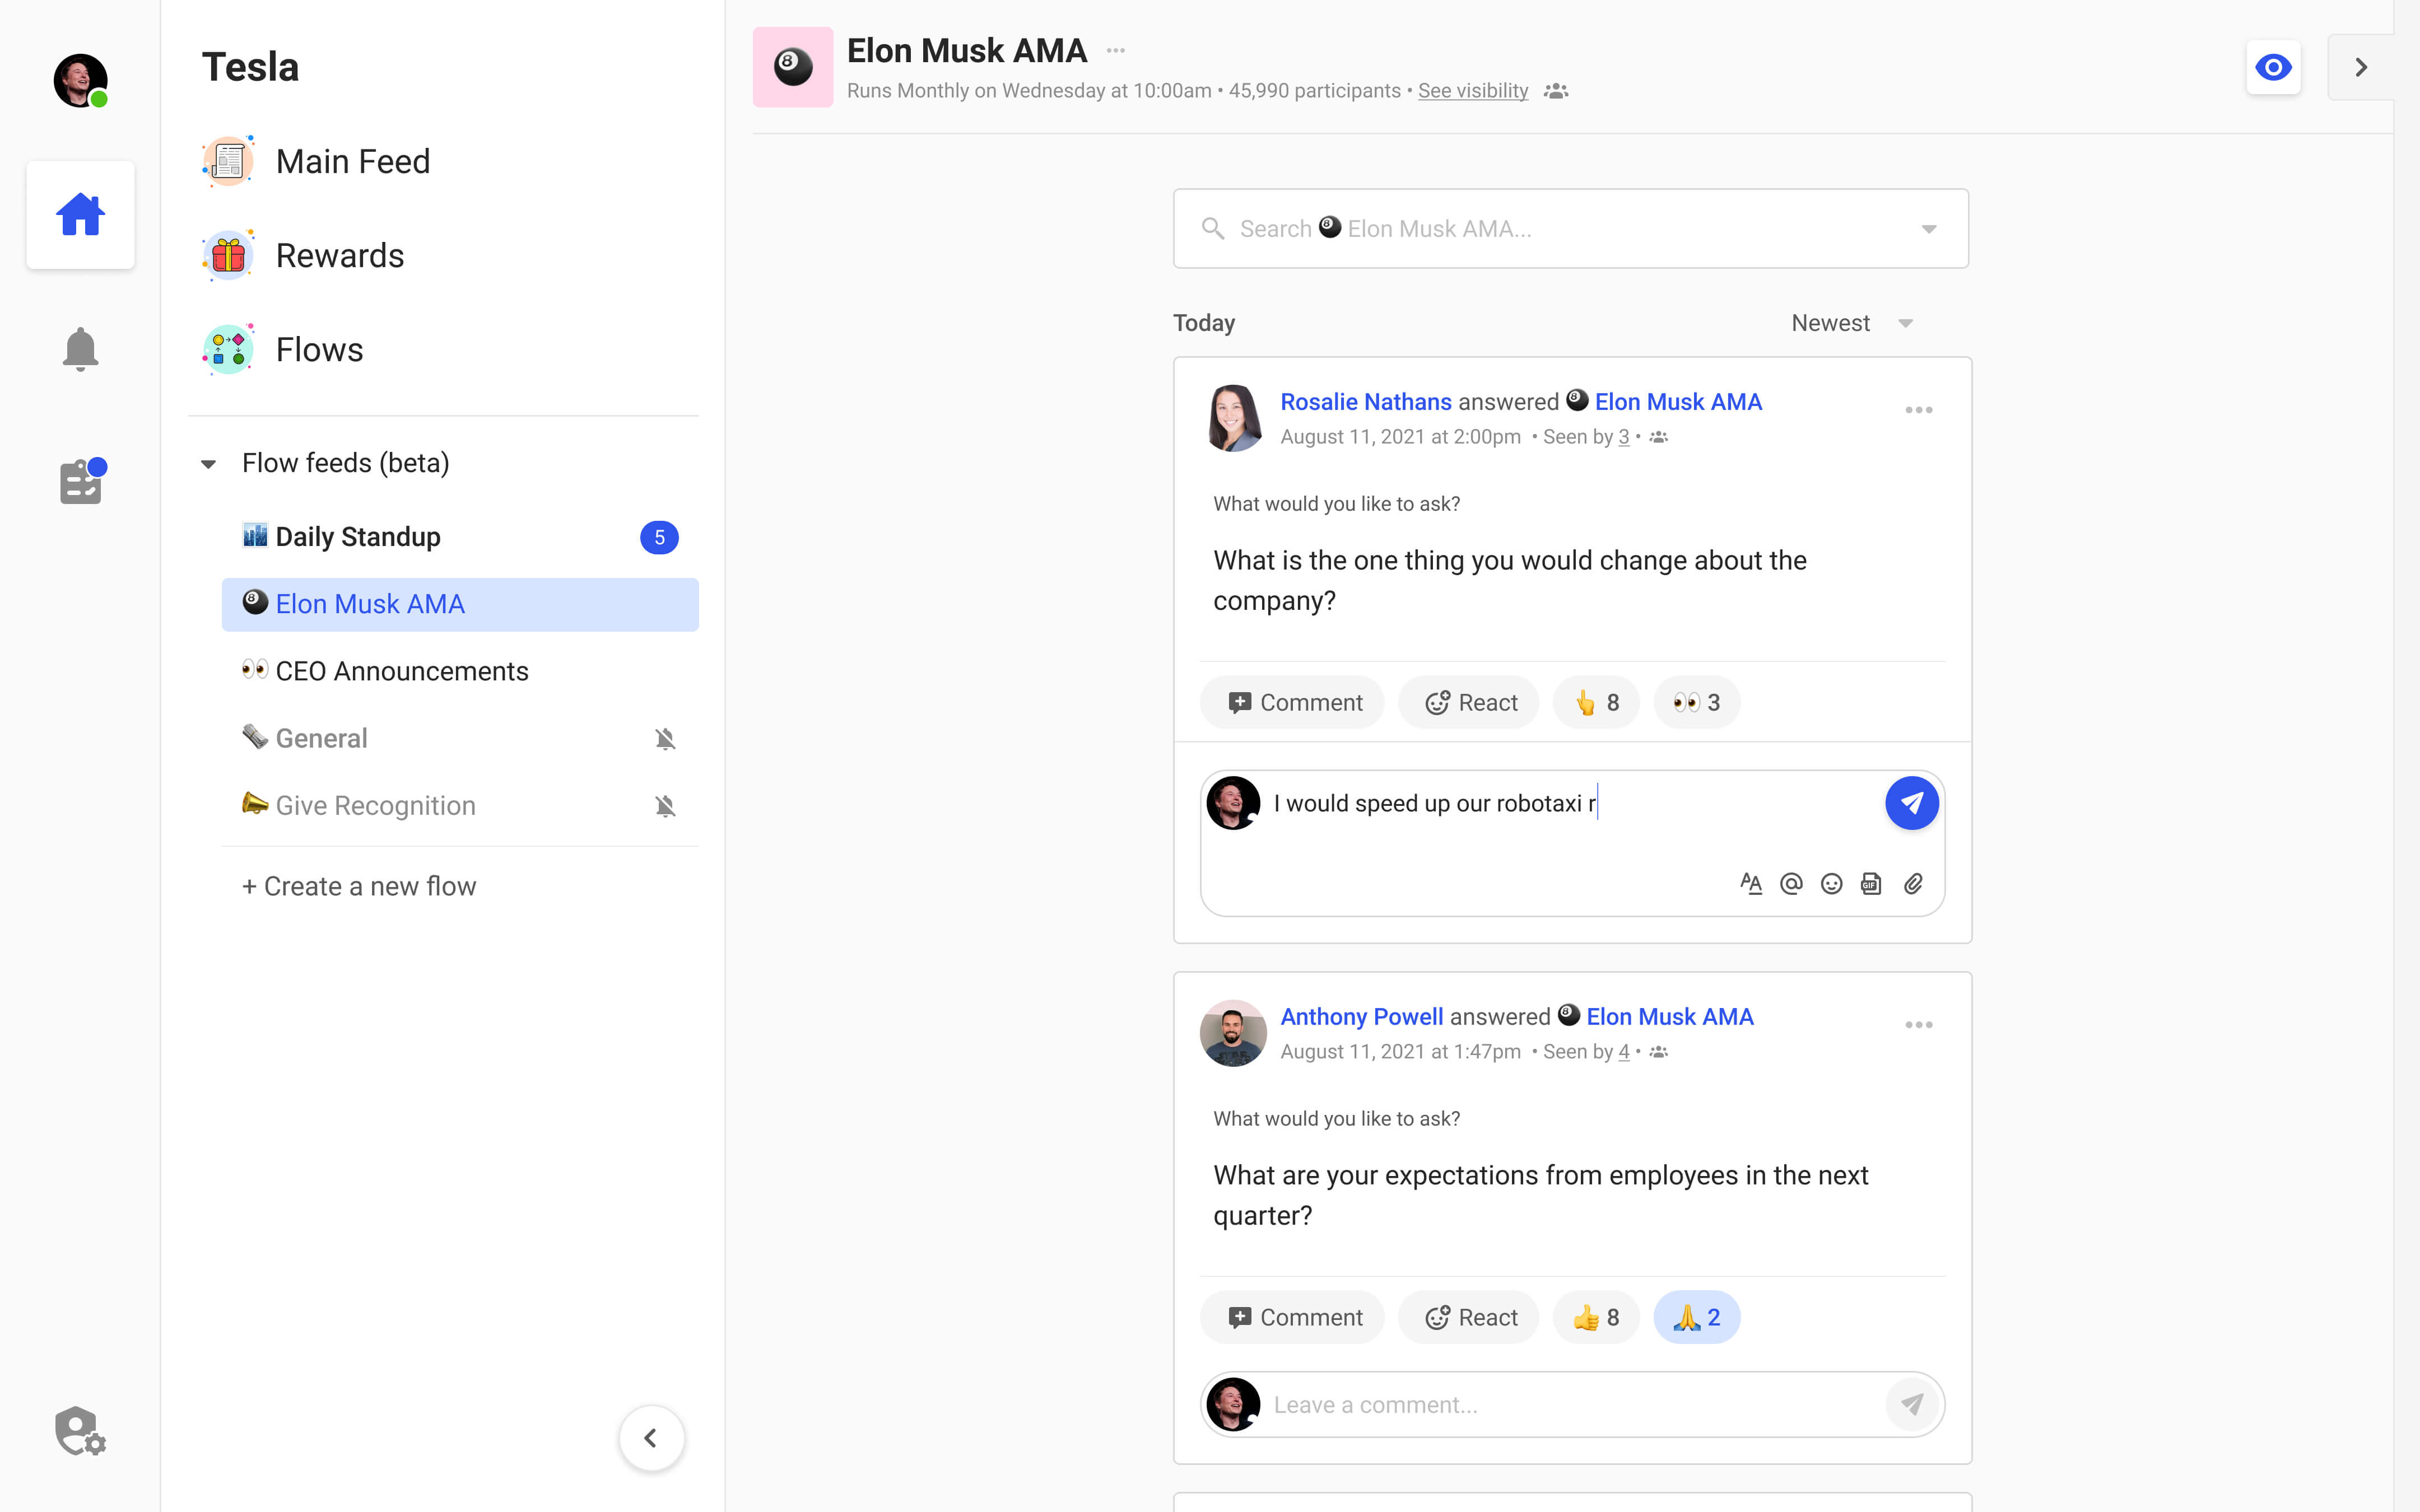Screen dimensions: 2420x1512
Task: Click seen by 4 count on Anthony's post
Action: [x=1623, y=1052]
